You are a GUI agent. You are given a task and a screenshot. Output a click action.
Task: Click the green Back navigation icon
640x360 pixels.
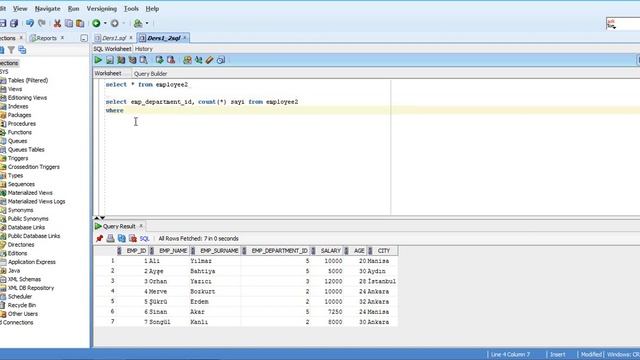tap(96, 23)
